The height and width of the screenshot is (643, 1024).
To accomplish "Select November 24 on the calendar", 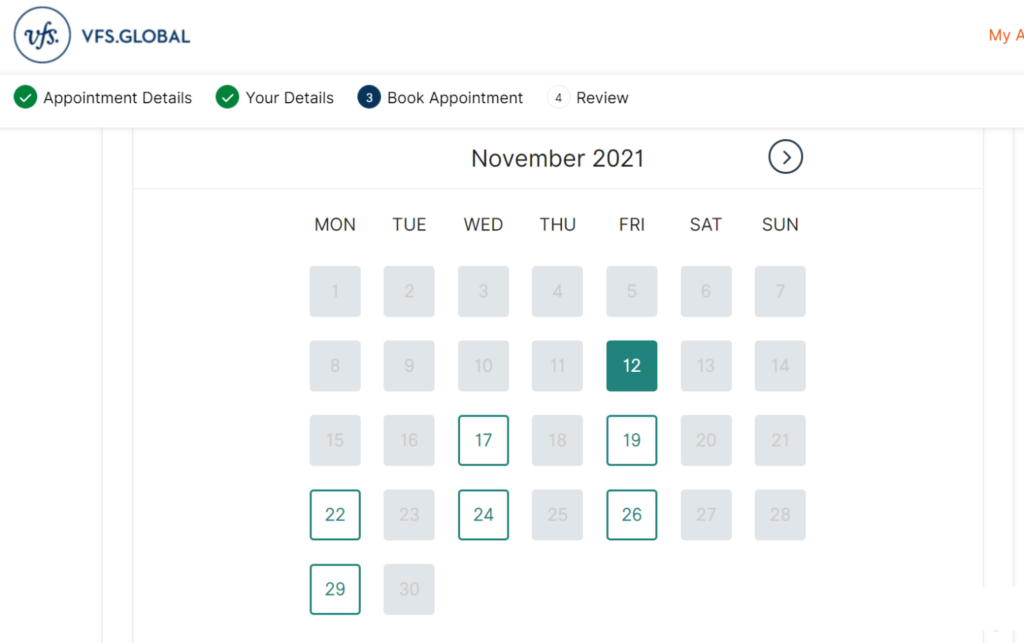I will click(x=483, y=514).
